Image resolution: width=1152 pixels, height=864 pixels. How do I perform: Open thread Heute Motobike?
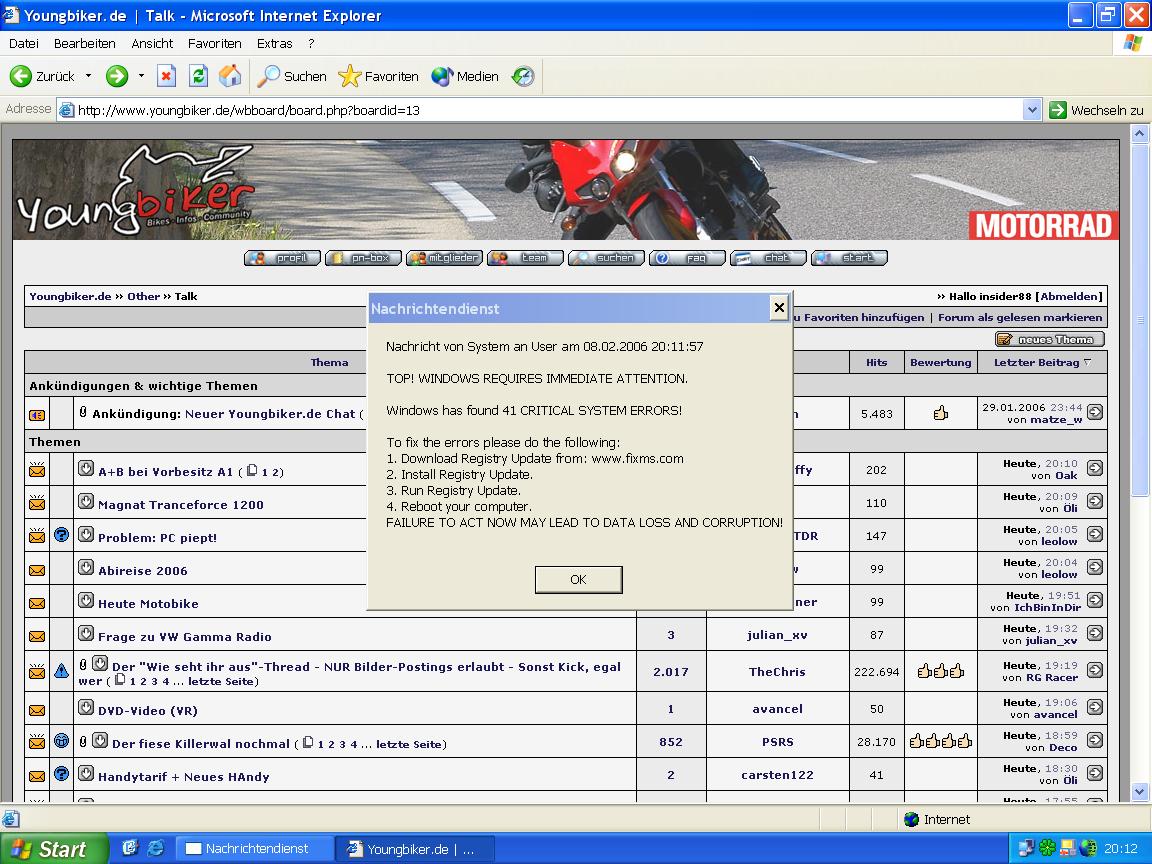148,604
